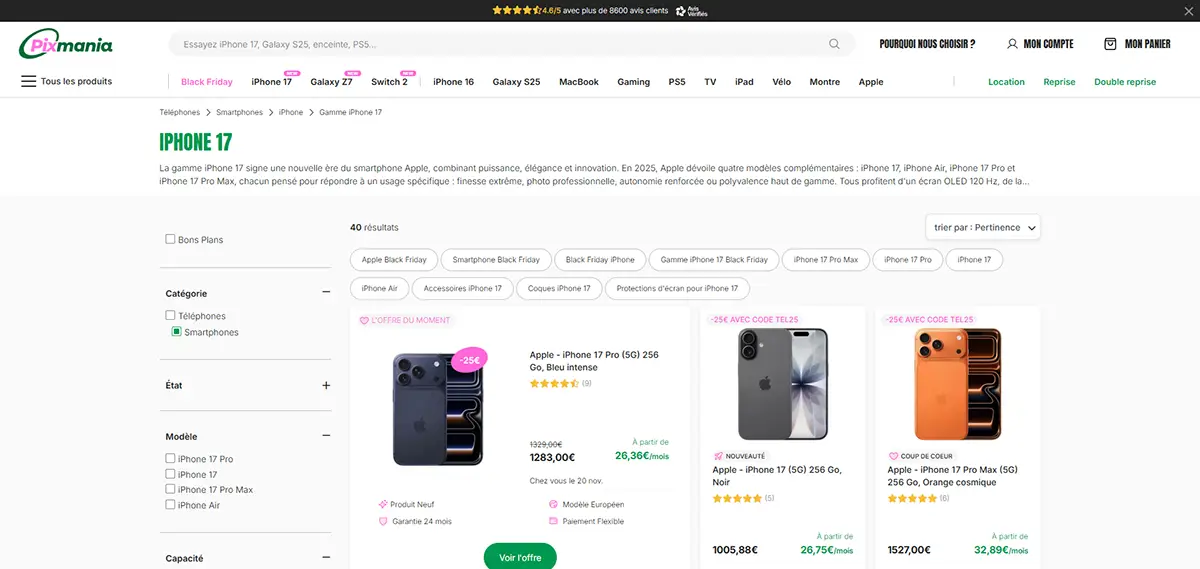Open the Mon Compte user icon

1012,44
